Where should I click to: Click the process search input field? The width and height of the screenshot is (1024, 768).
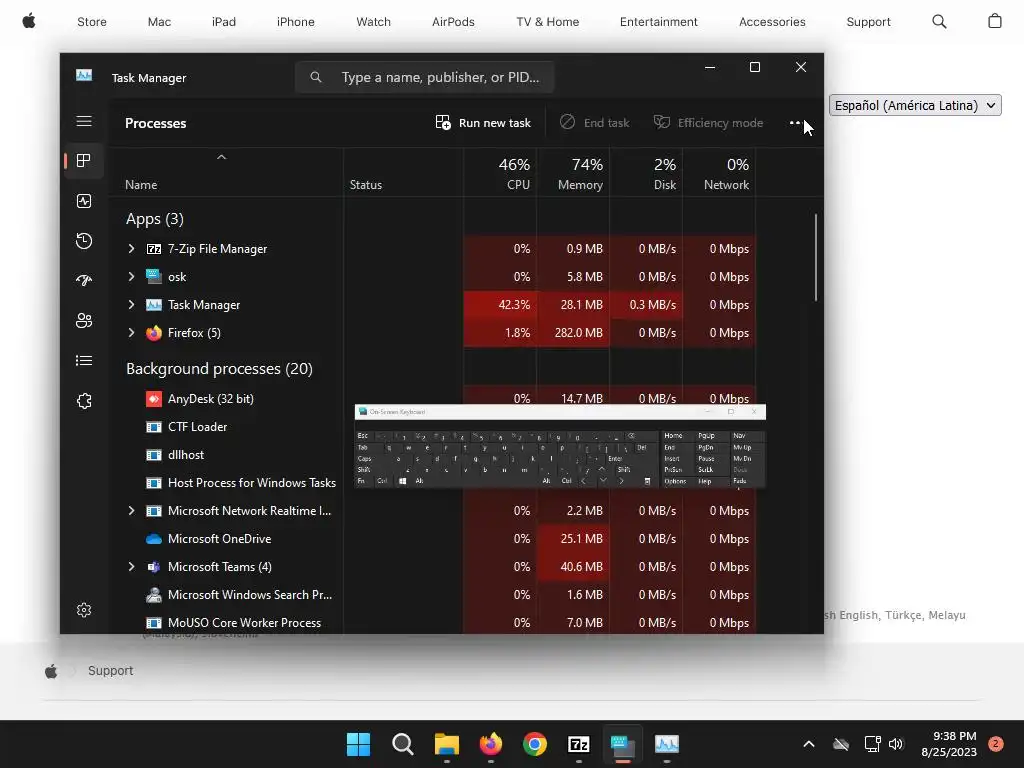(x=424, y=77)
